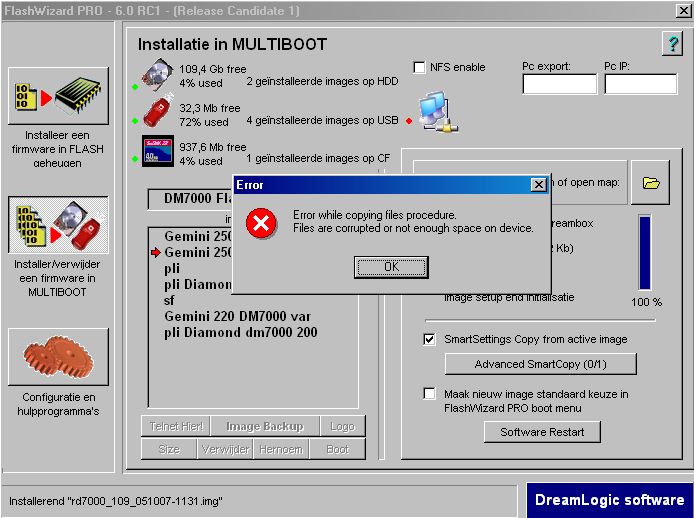Click the Boot button
Viewport: 694px width, 518px height.
(338, 449)
